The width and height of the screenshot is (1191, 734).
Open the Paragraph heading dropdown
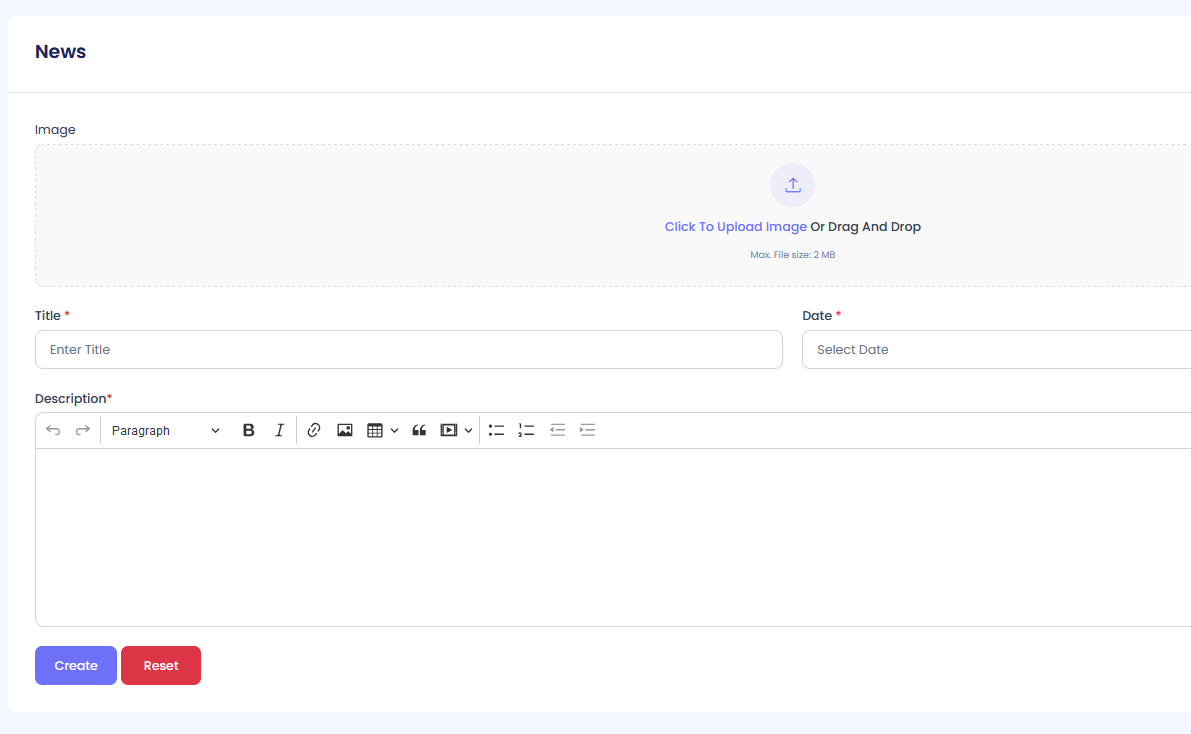click(166, 430)
